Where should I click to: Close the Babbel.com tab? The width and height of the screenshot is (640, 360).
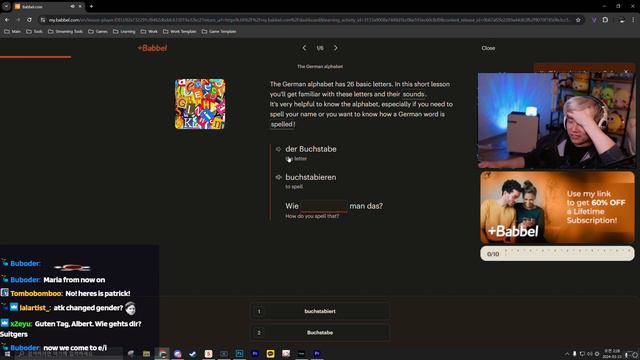80,7
